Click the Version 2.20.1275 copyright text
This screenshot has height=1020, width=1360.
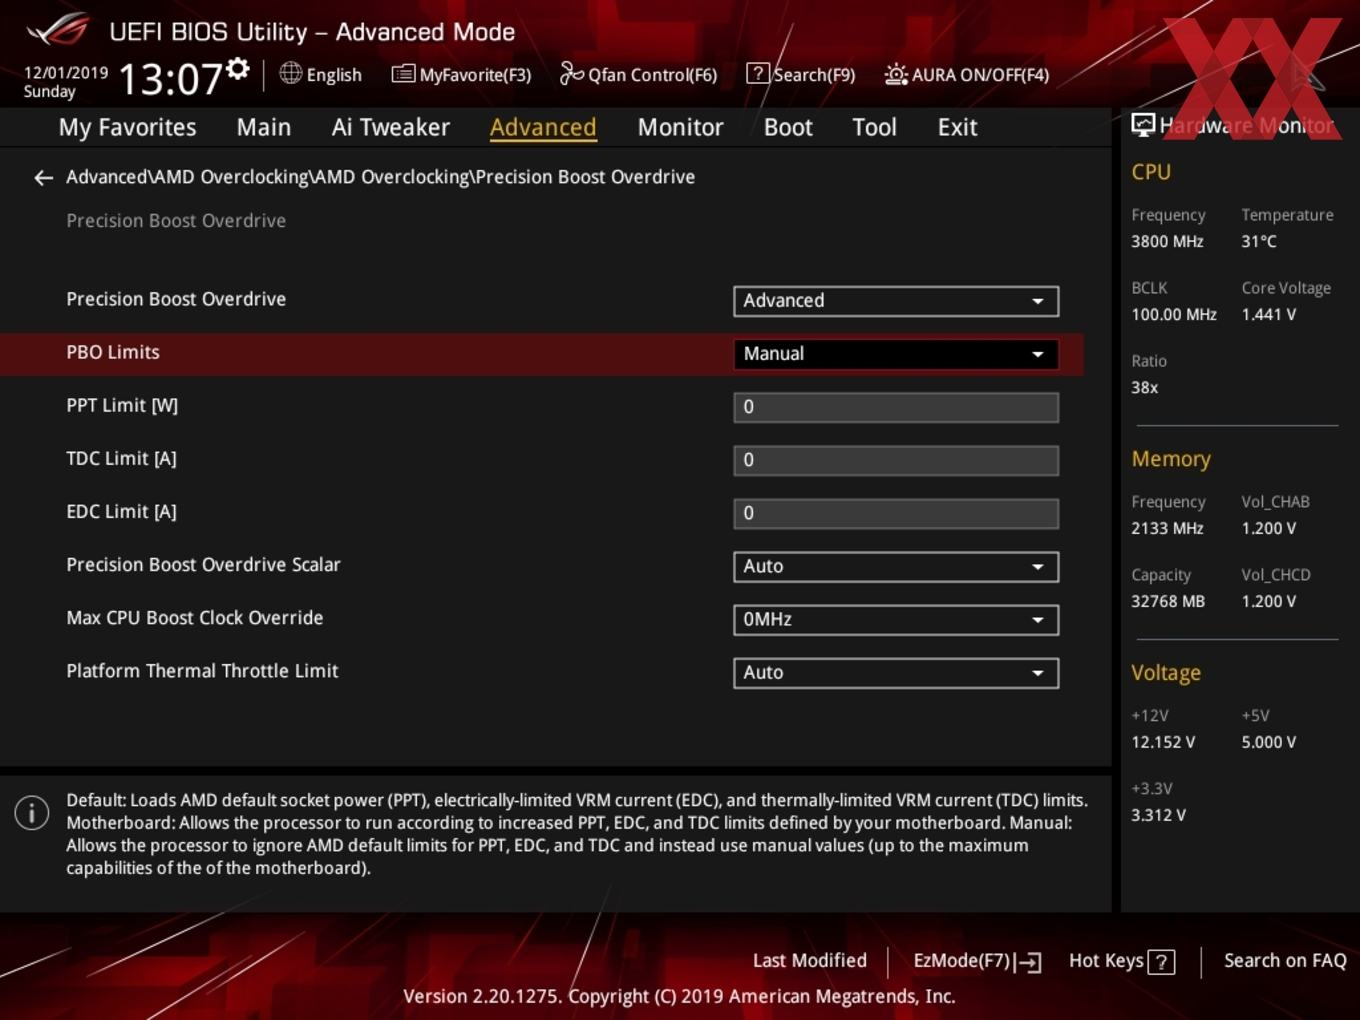coord(679,996)
